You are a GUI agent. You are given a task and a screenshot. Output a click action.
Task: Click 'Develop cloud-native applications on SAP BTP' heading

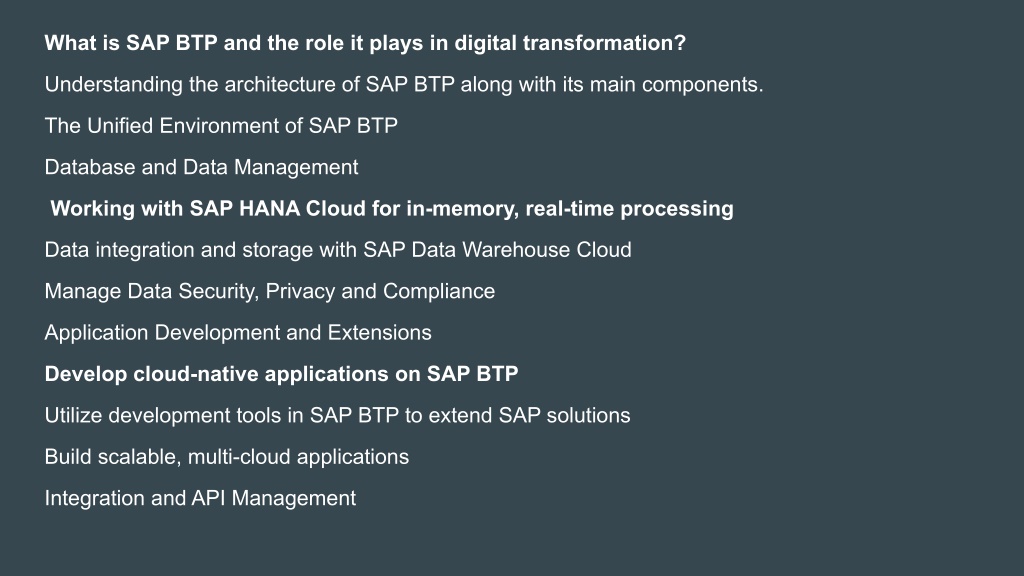pos(281,374)
